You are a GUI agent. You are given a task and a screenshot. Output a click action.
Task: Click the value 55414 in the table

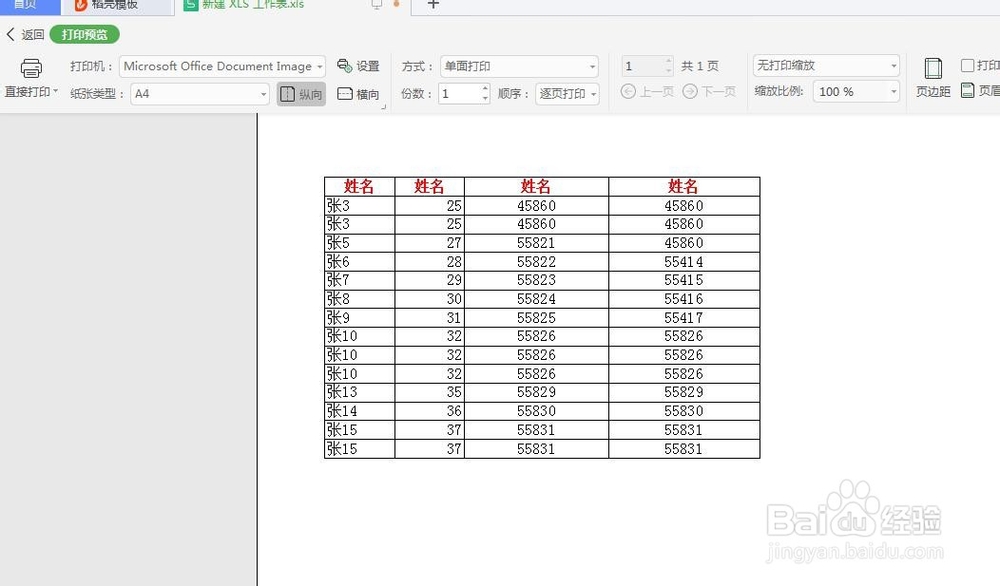click(x=684, y=261)
